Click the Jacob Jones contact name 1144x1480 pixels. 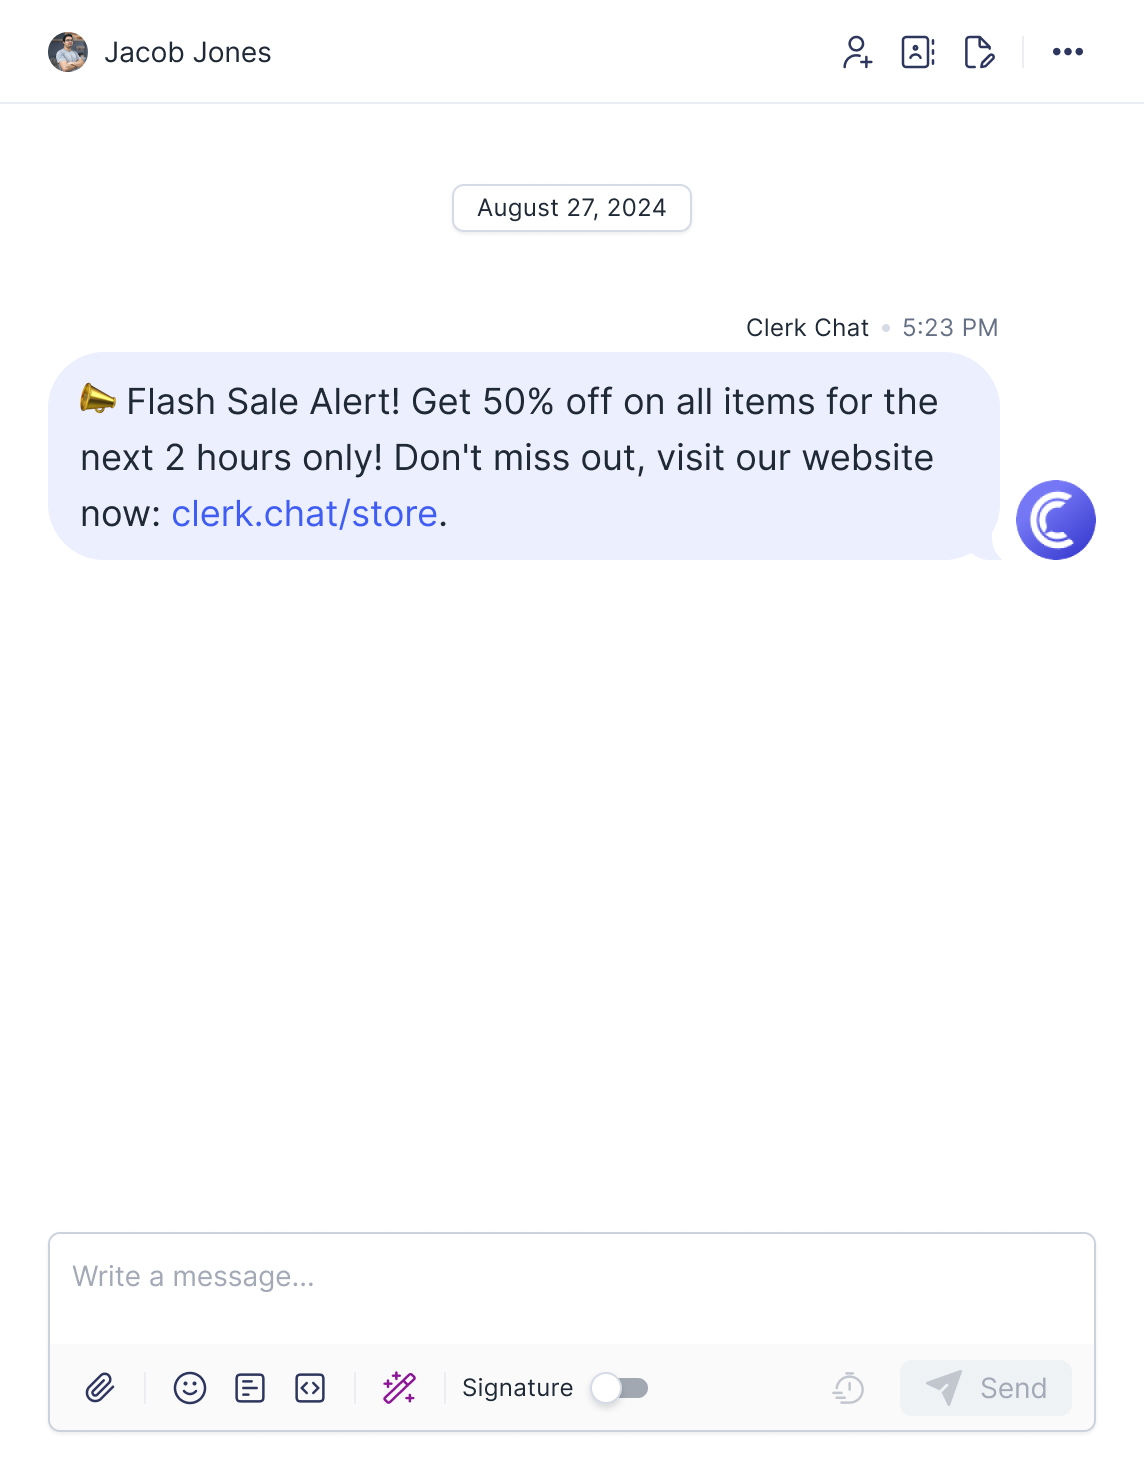pos(188,52)
